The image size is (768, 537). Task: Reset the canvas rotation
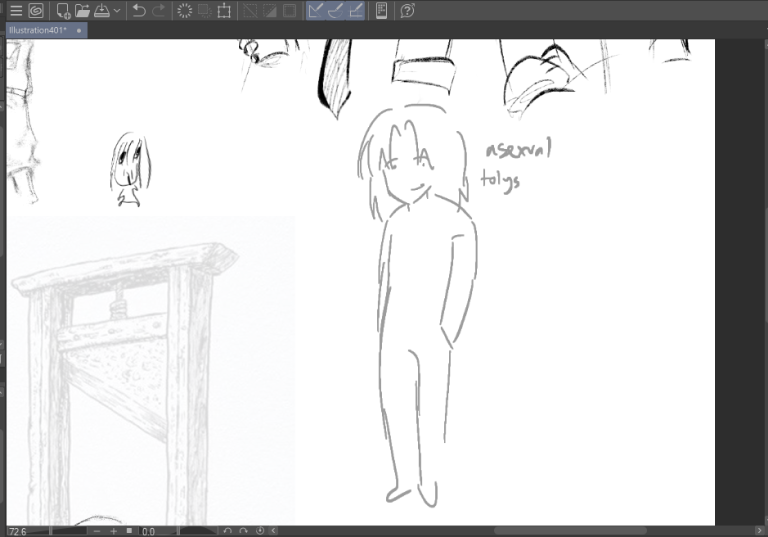pos(260,531)
